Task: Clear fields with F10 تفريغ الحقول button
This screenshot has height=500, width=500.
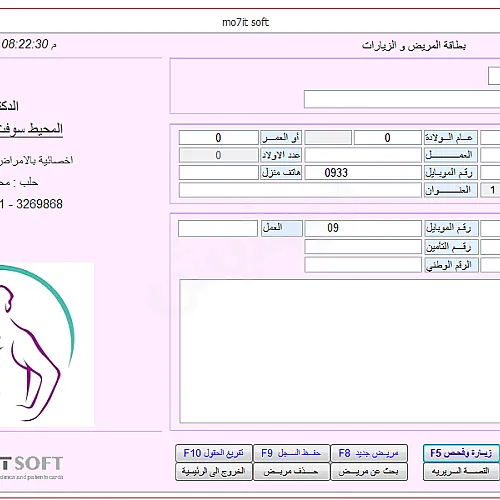Action: pyautogui.click(x=214, y=453)
